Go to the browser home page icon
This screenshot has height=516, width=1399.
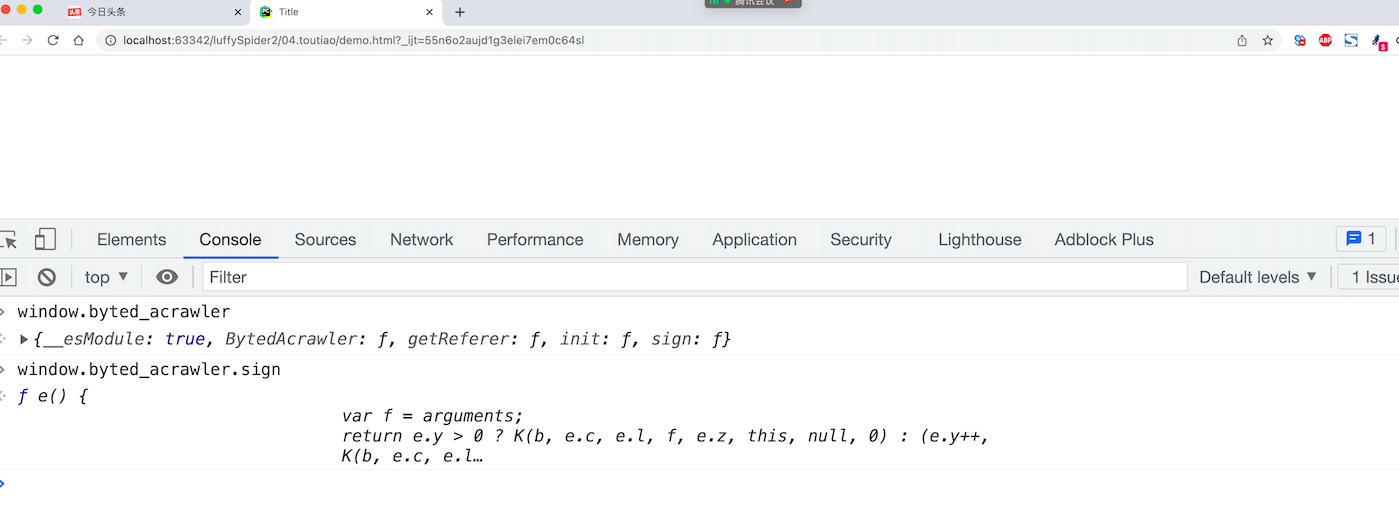pyautogui.click(x=79, y=40)
